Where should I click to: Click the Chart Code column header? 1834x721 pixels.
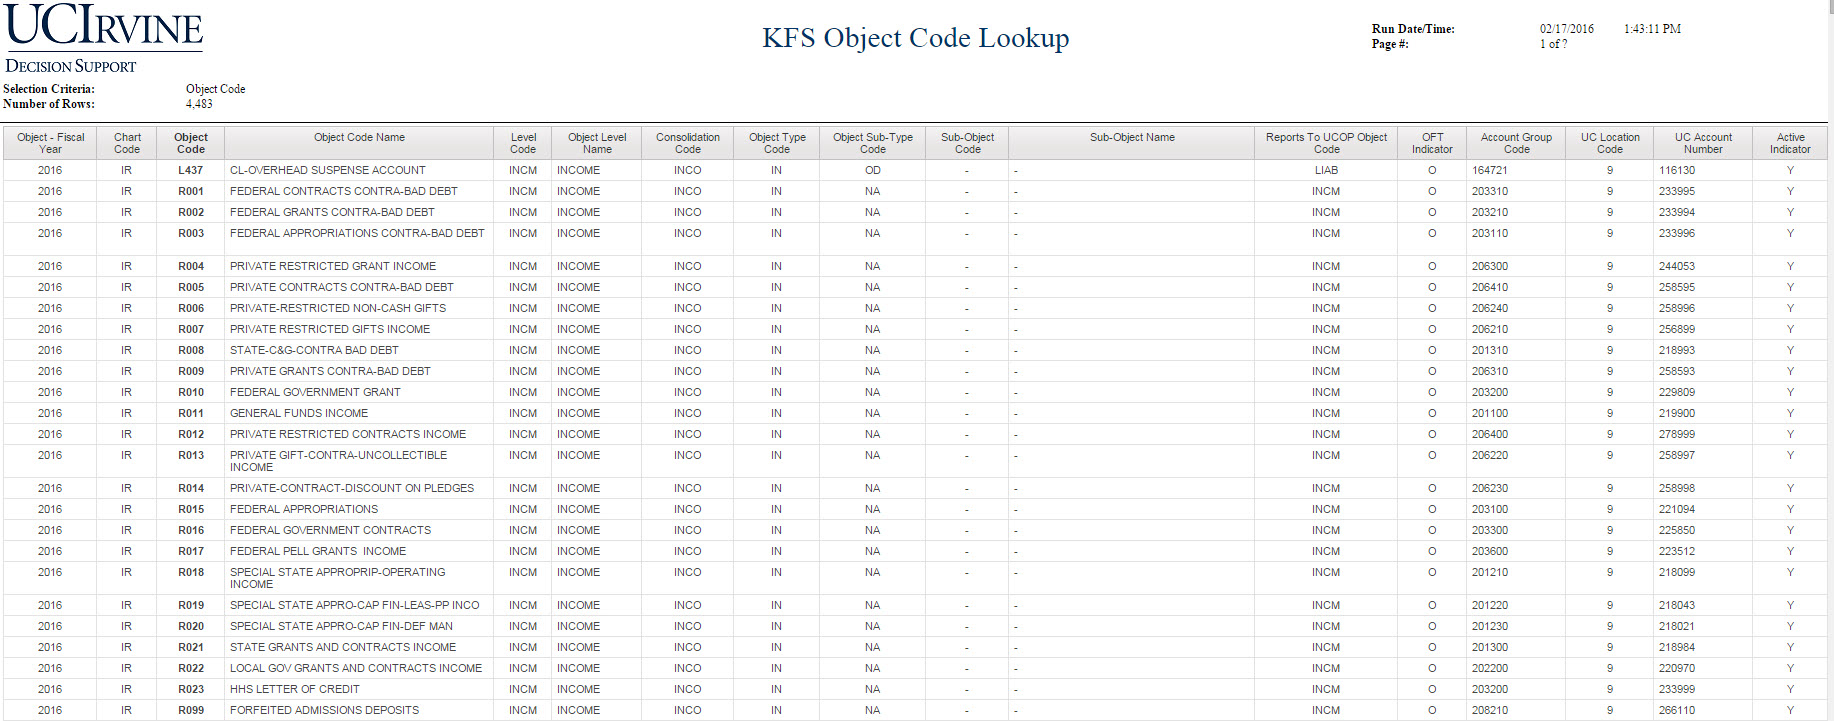pyautogui.click(x=127, y=143)
